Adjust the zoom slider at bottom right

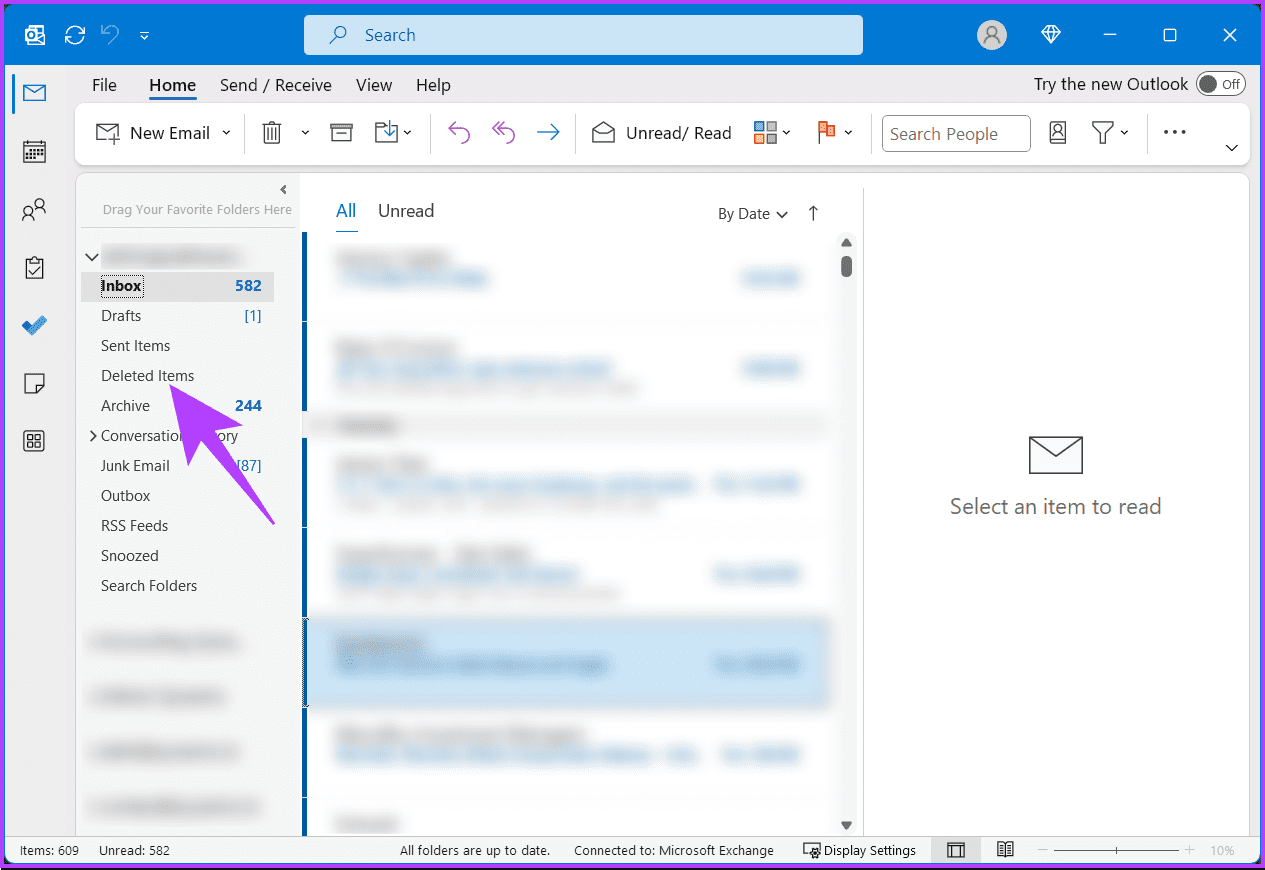(1115, 850)
